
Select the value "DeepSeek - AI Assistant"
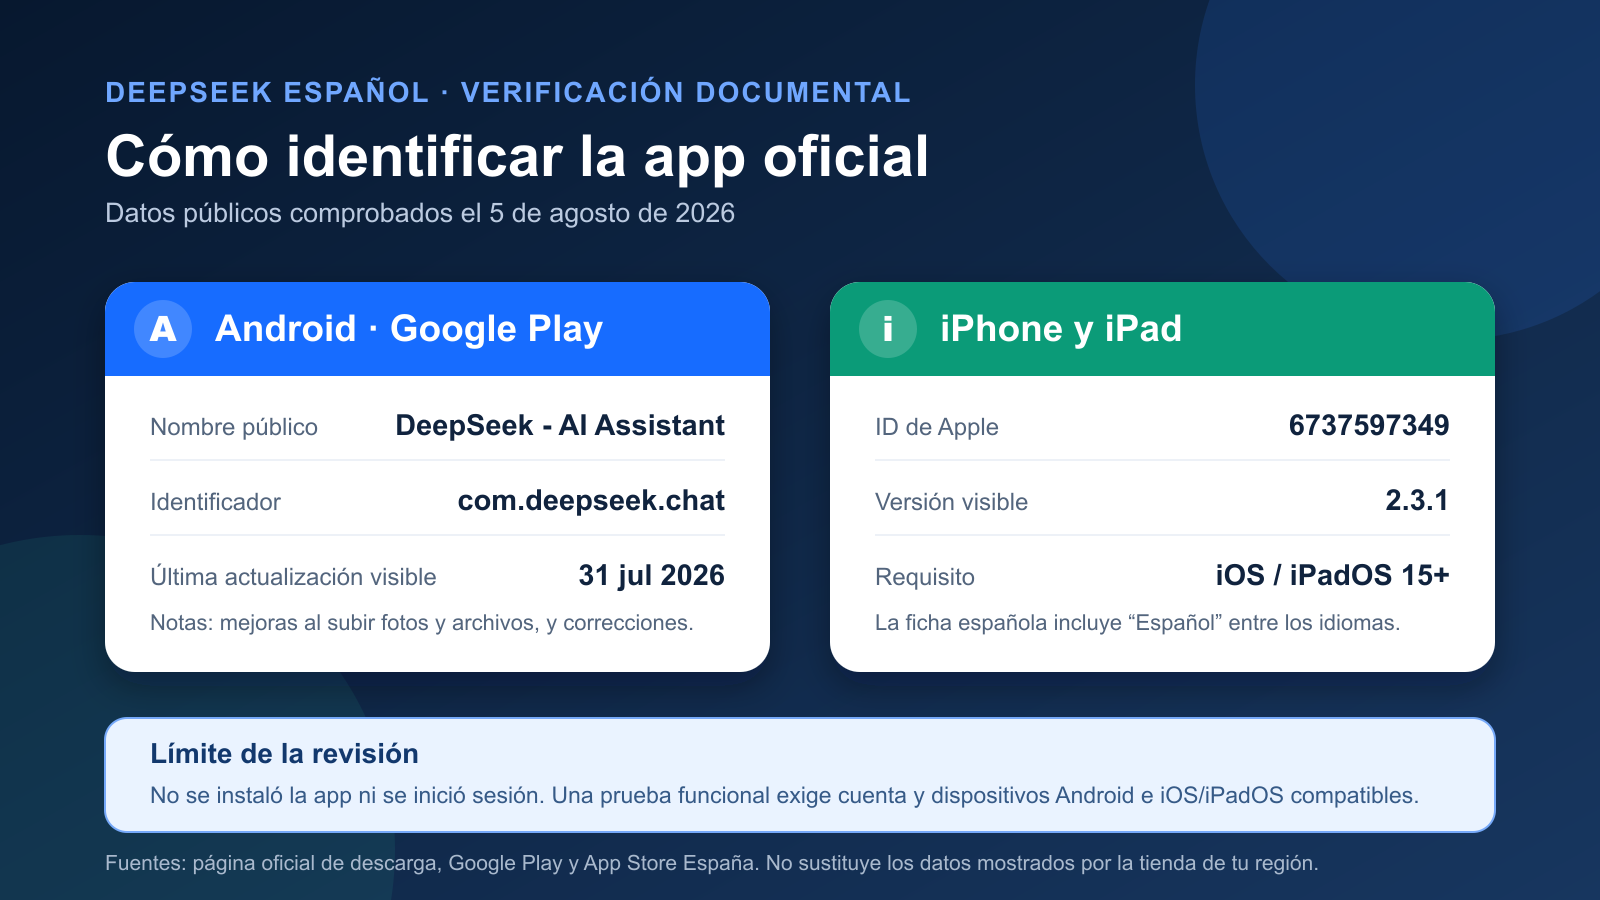point(560,425)
